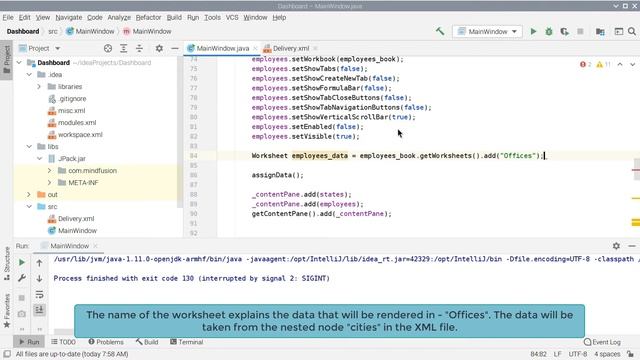Expand the com.mindfusion package
Viewport: 640px width, 360px height.
49,171
